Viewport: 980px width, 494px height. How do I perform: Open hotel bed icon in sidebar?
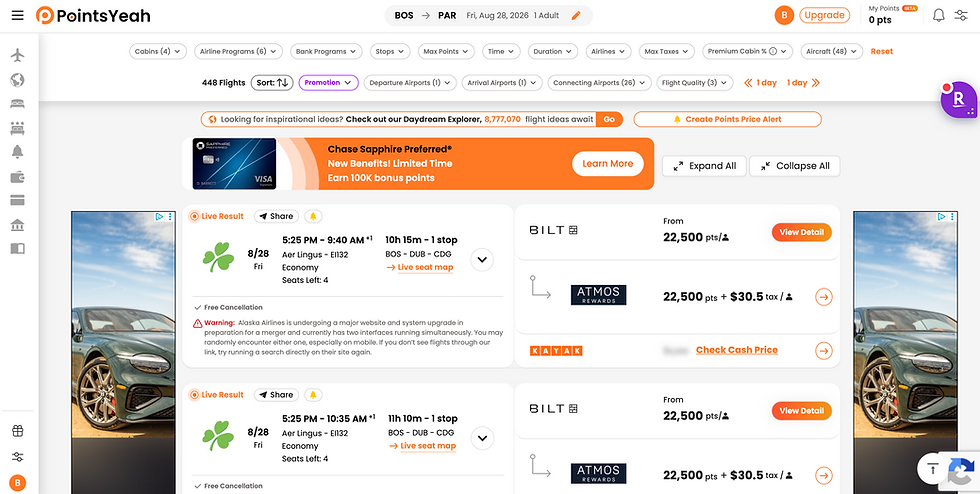pyautogui.click(x=18, y=104)
